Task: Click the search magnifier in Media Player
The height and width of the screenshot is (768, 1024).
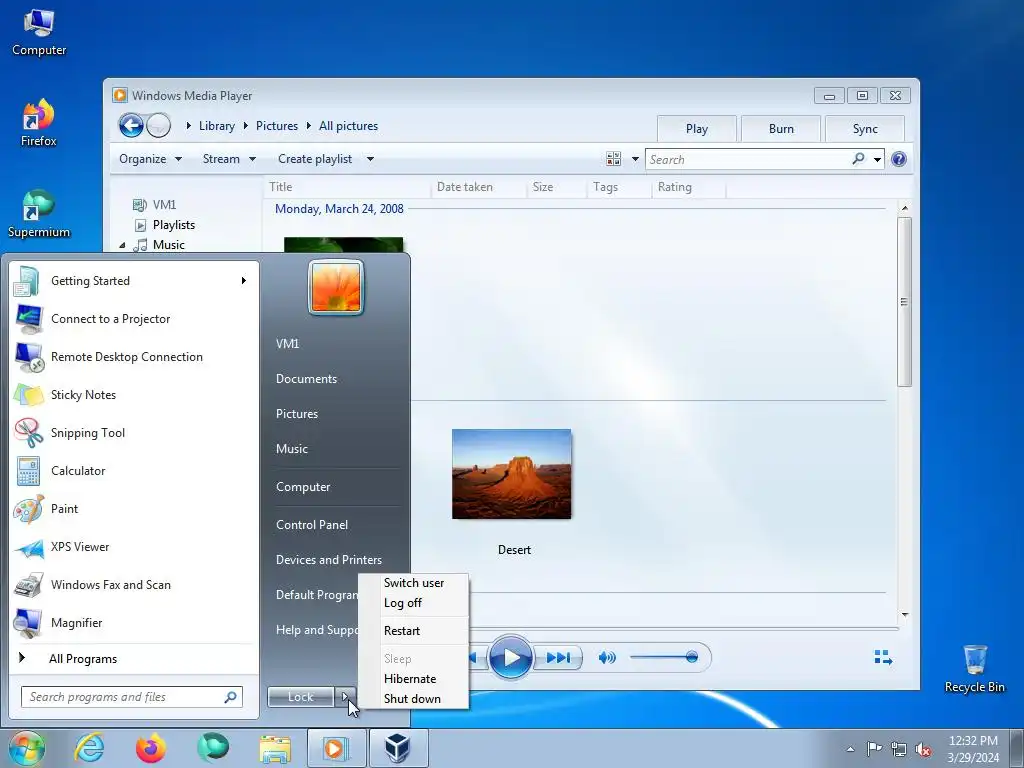Action: click(x=858, y=159)
